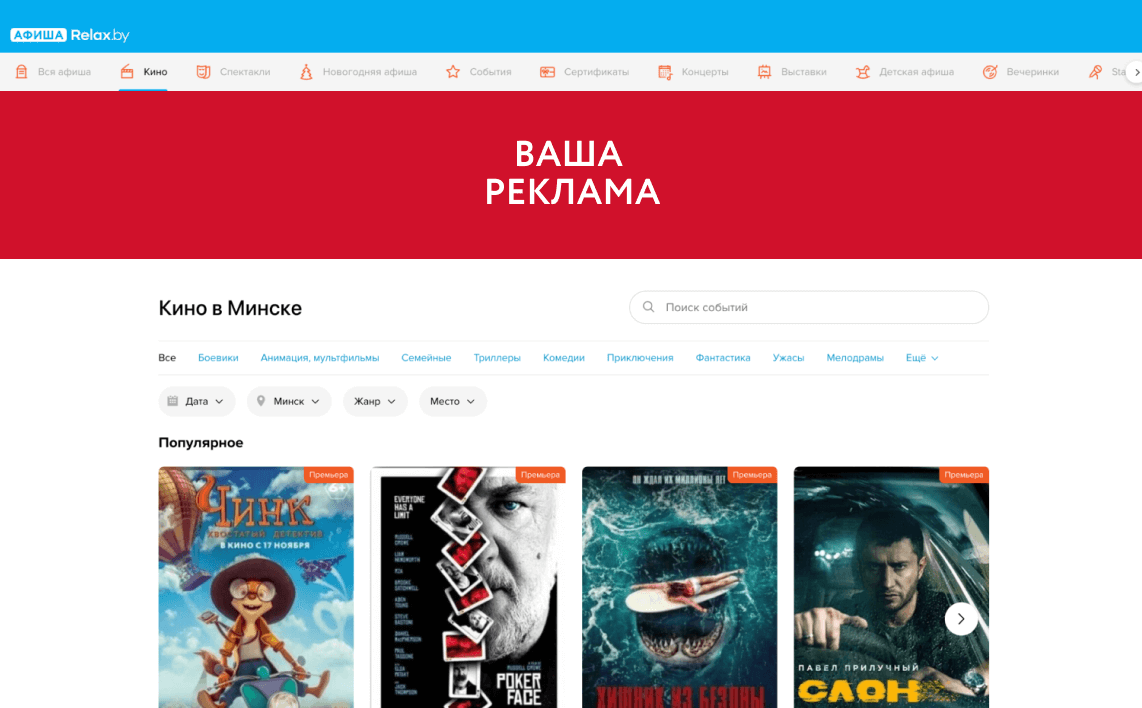Click the Спектакли theater mask icon

coord(203,72)
